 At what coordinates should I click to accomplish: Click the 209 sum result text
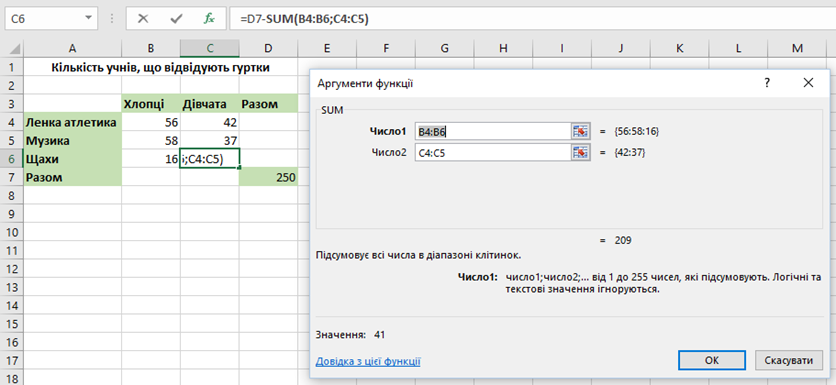point(623,240)
